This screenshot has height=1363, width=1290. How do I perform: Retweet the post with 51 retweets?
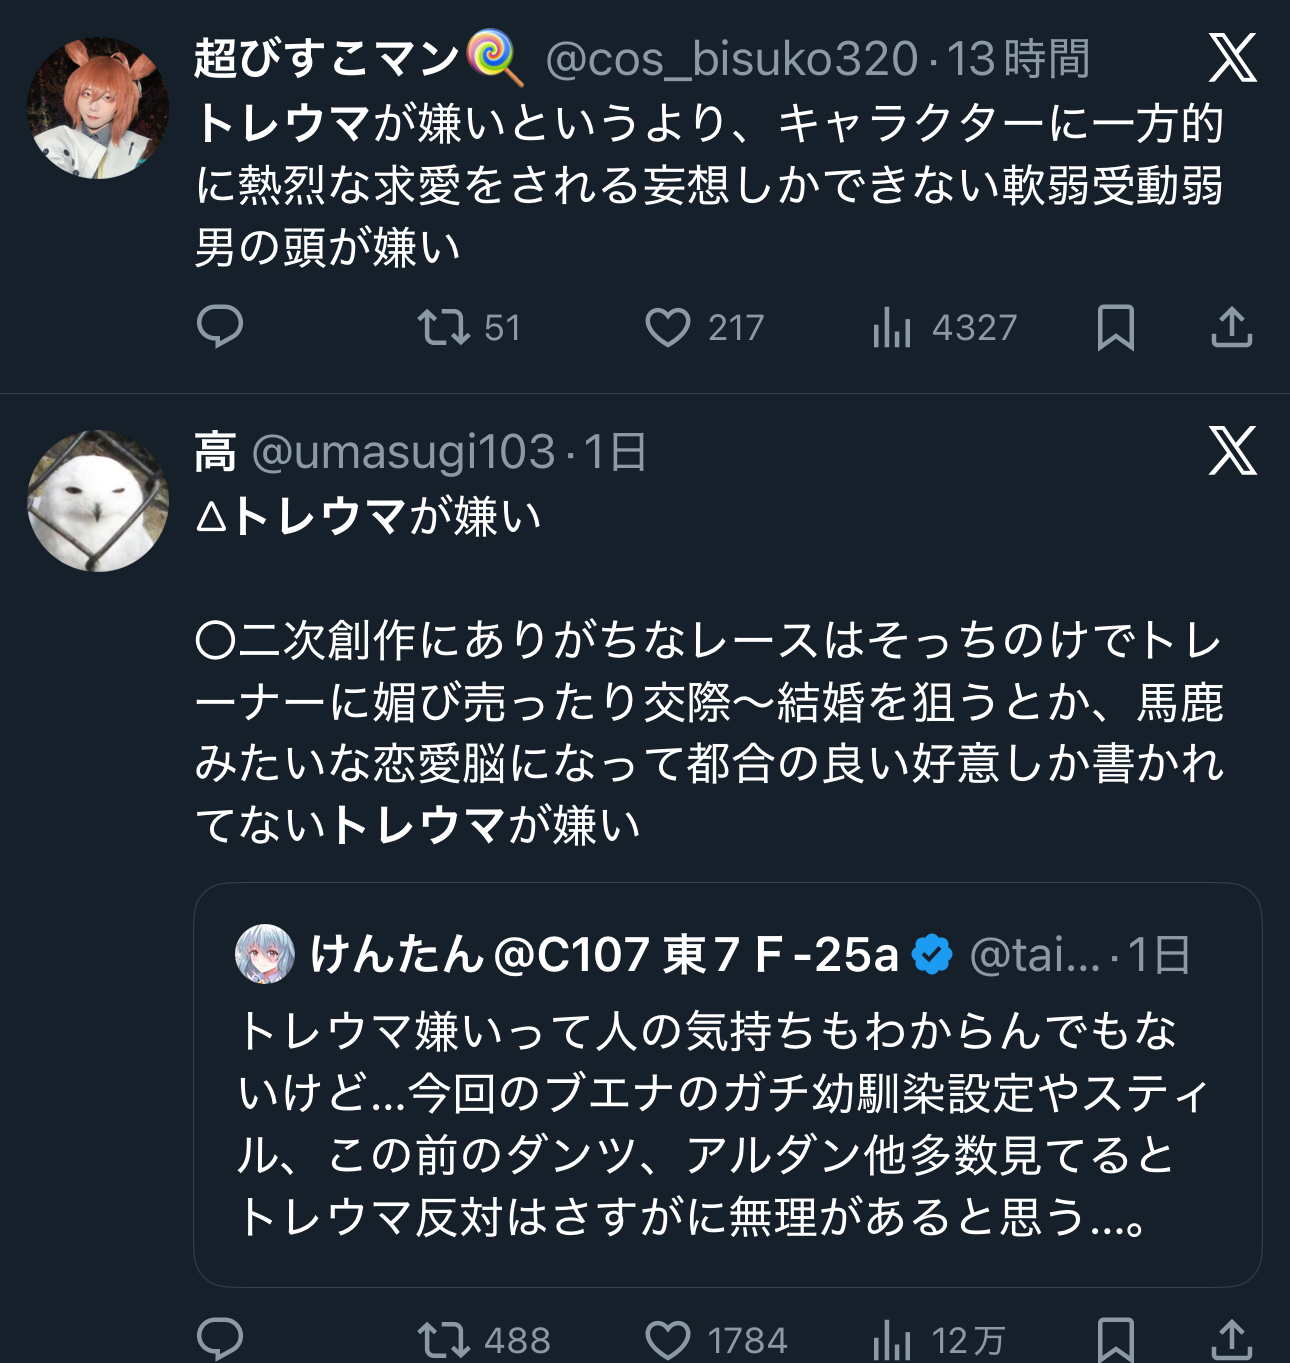click(444, 327)
